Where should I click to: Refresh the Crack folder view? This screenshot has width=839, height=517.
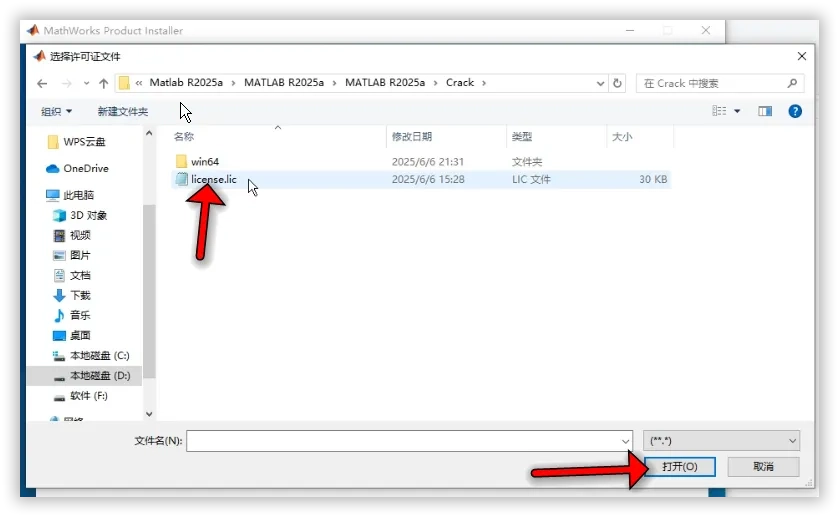click(617, 83)
